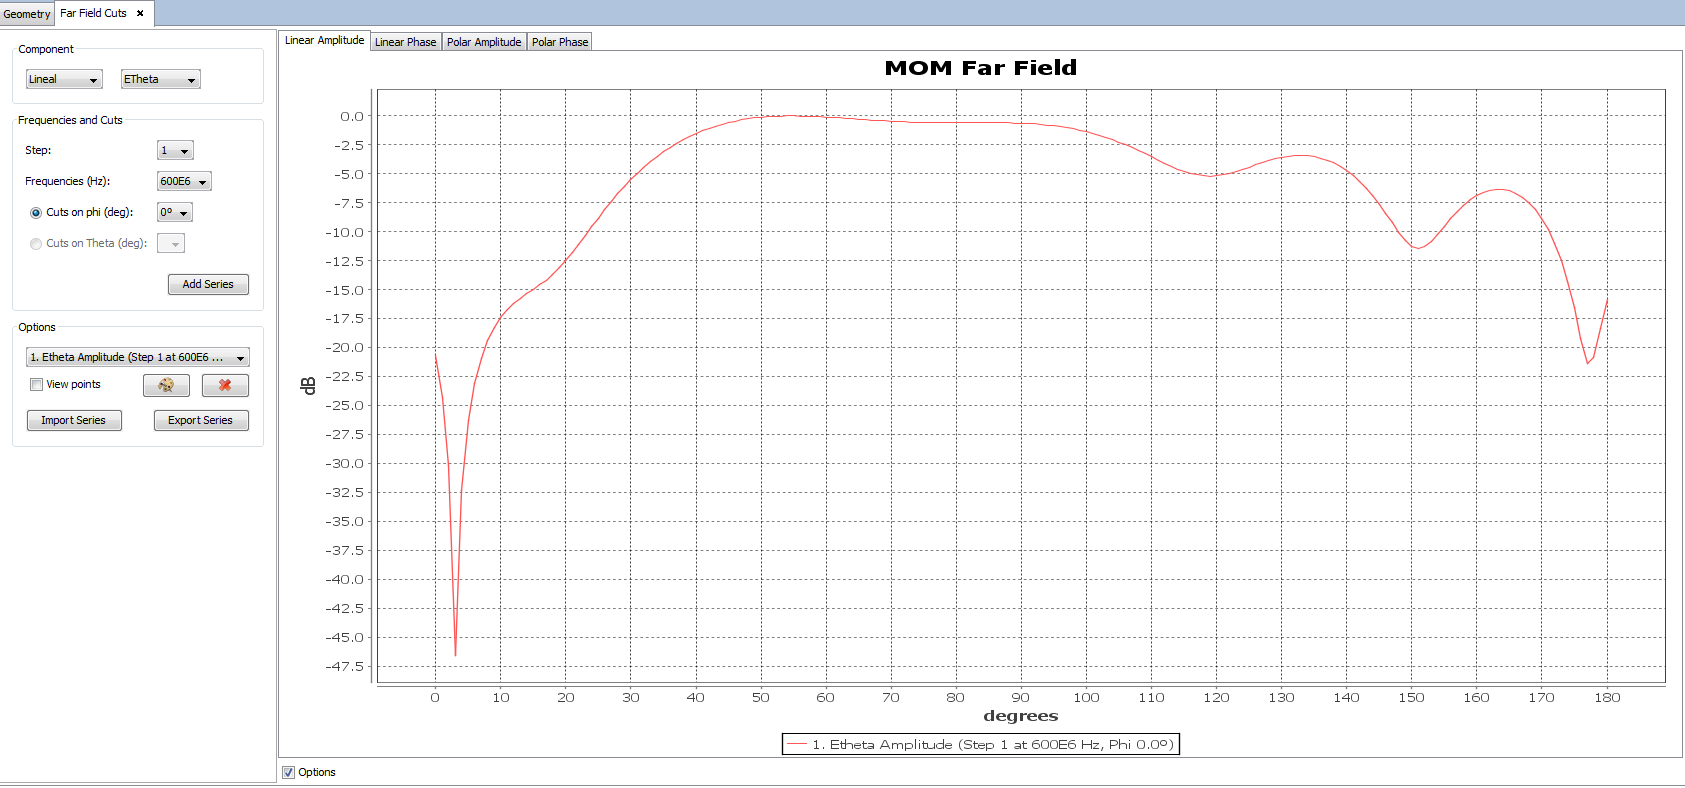Expand the Etheta Amplitude series selector

point(137,357)
